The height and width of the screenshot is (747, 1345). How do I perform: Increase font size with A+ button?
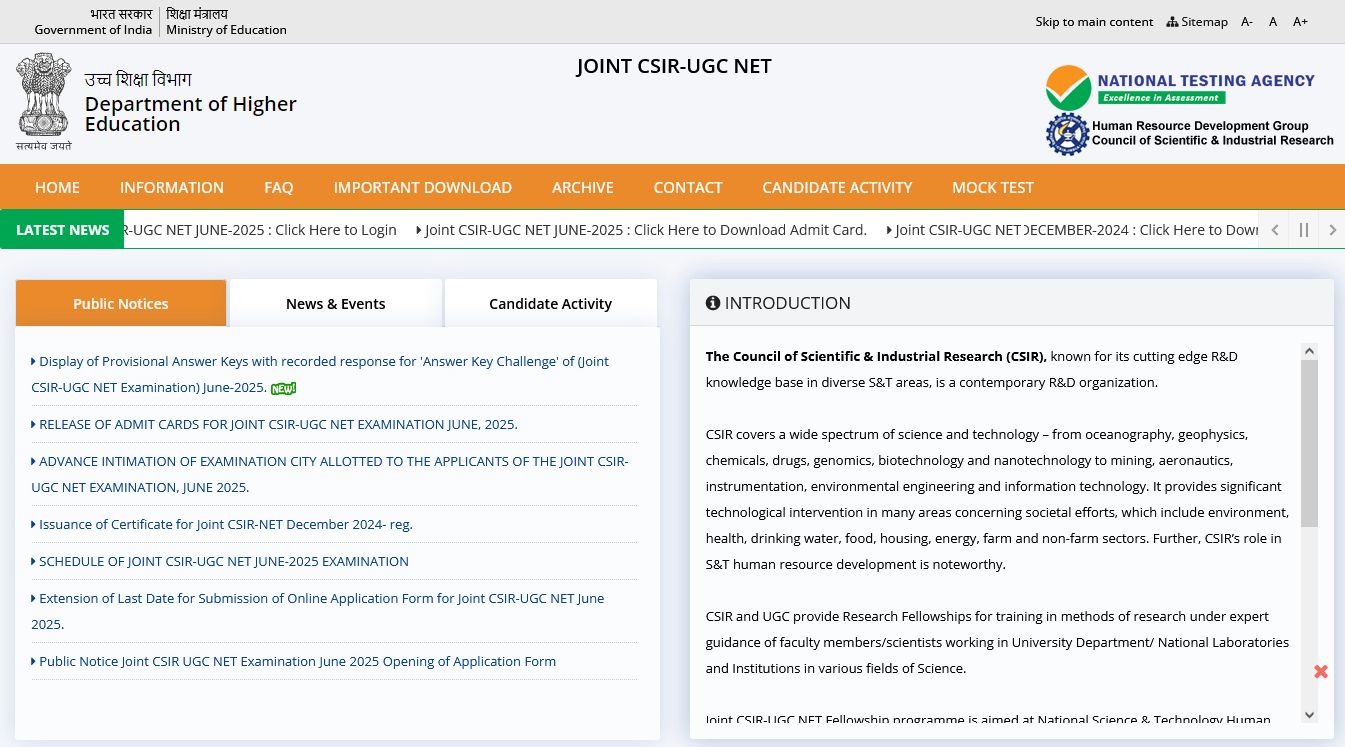1300,21
